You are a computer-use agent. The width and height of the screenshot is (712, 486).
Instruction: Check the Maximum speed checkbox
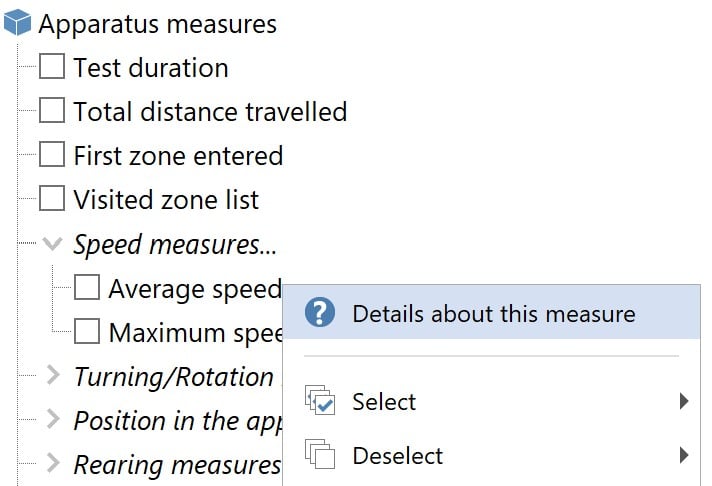87,331
